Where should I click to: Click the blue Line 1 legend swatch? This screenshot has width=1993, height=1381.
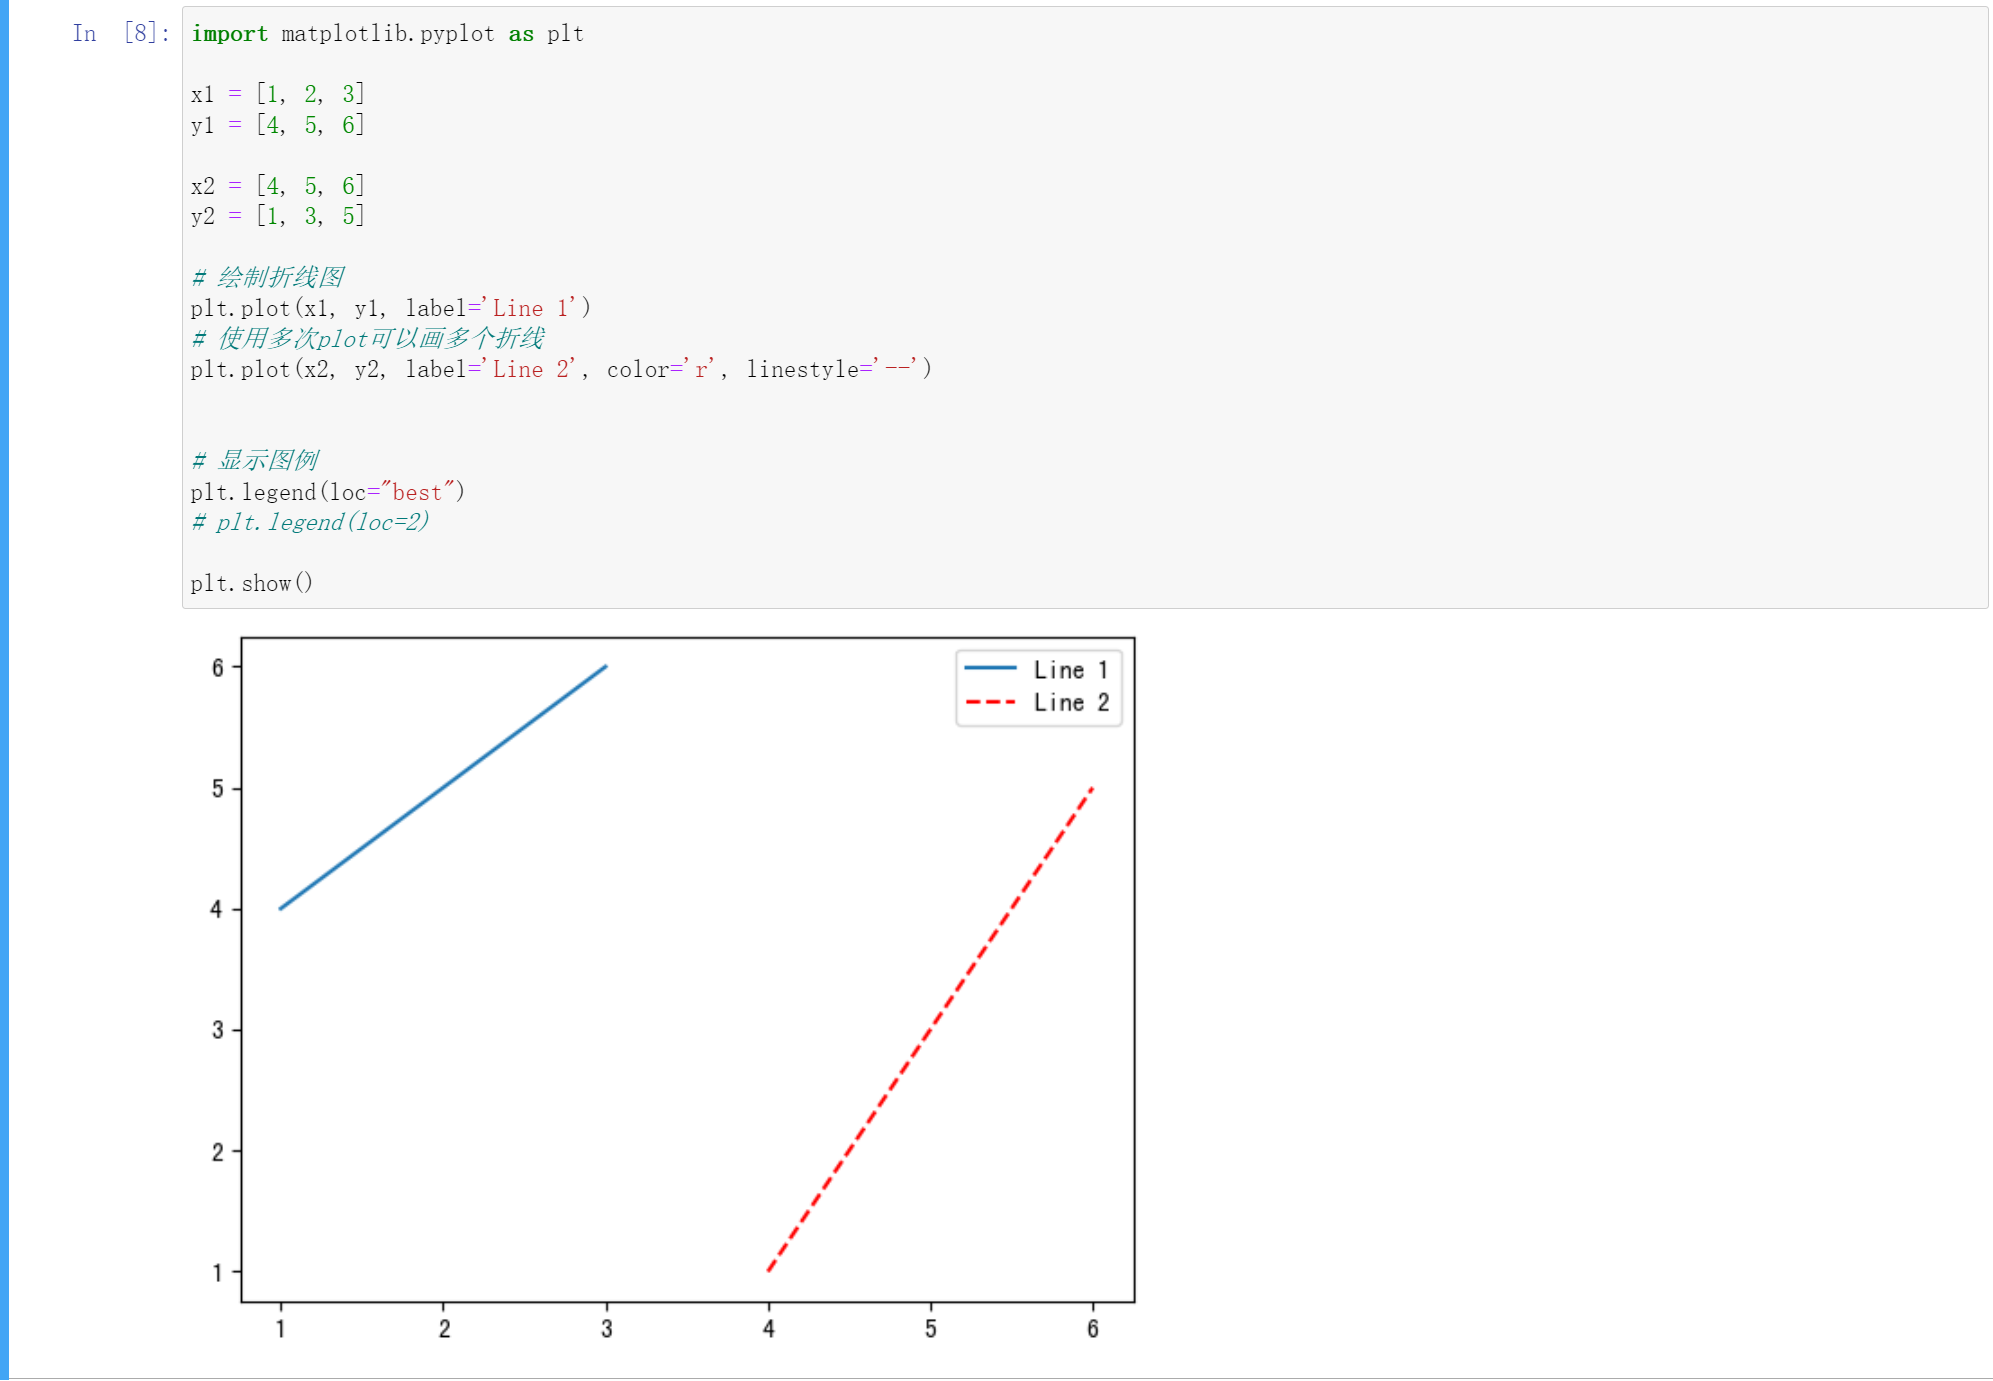point(990,668)
